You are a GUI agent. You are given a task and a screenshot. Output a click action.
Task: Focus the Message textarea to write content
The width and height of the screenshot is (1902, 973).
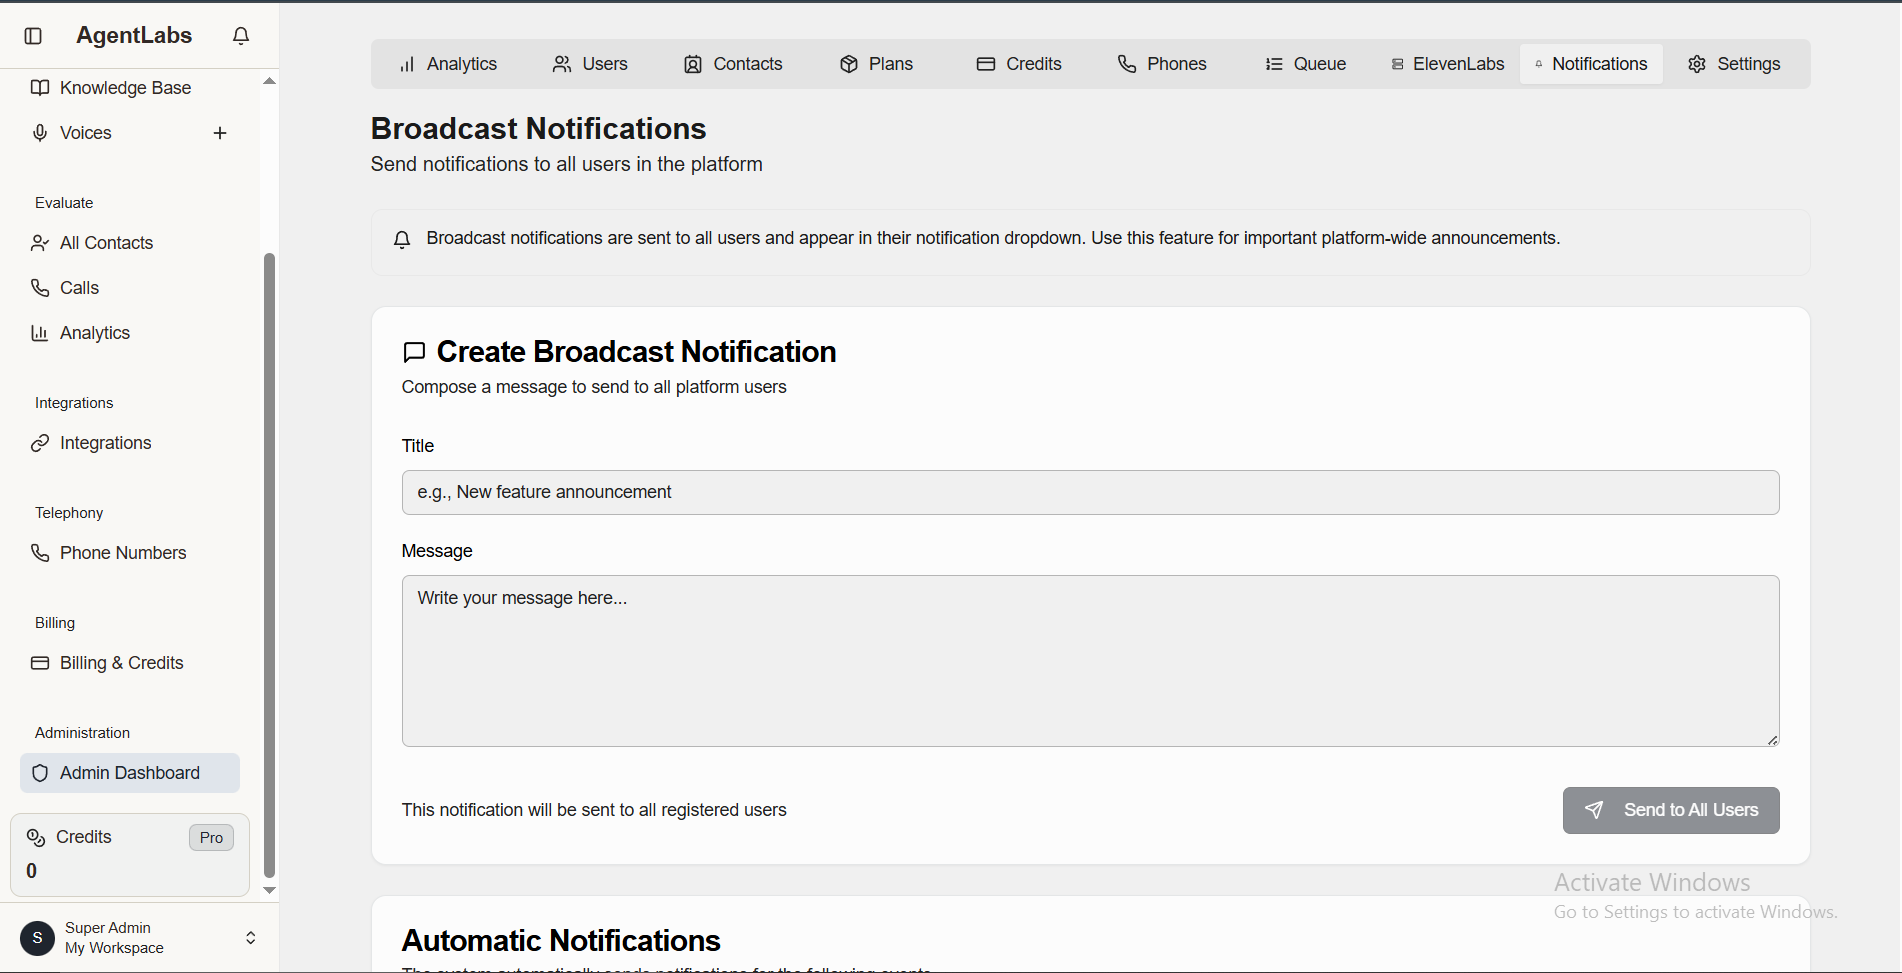(x=1089, y=660)
